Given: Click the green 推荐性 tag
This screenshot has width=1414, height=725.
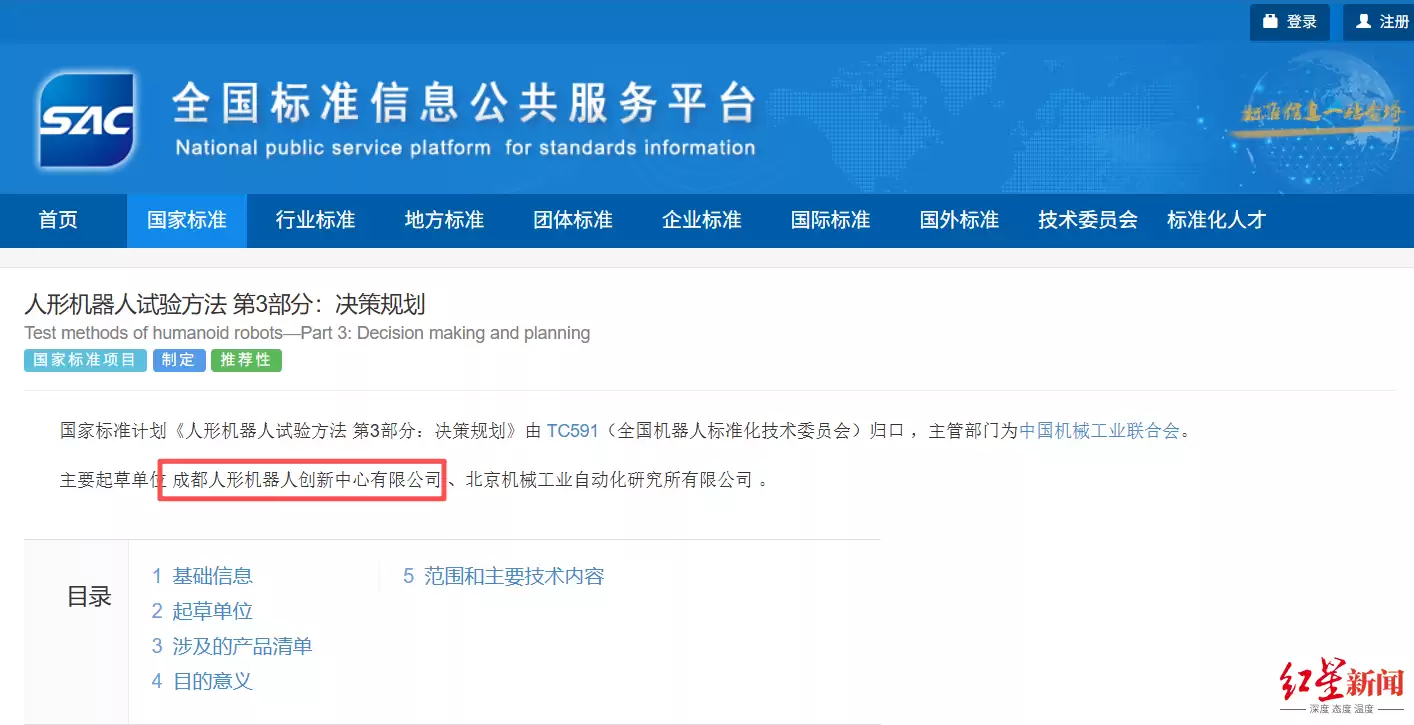Looking at the screenshot, I should click(246, 360).
